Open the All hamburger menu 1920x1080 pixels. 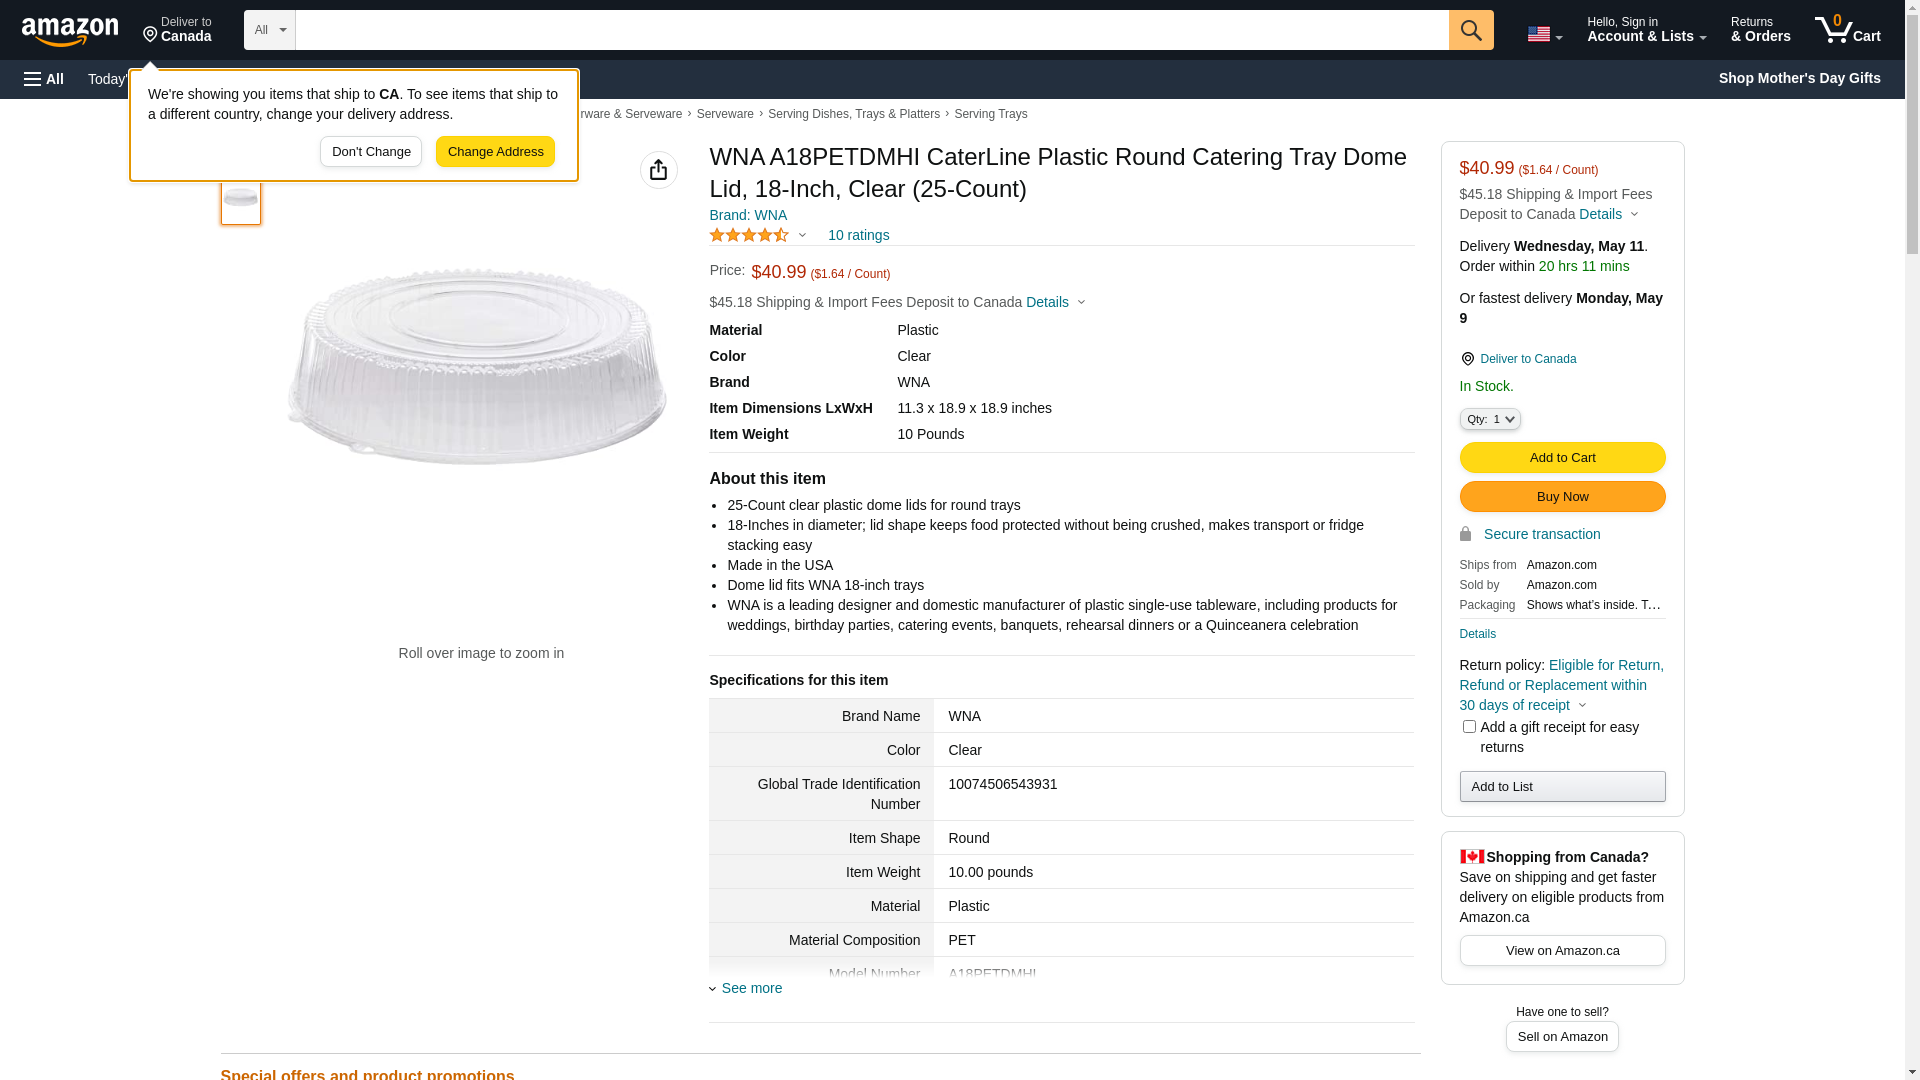[x=44, y=79]
